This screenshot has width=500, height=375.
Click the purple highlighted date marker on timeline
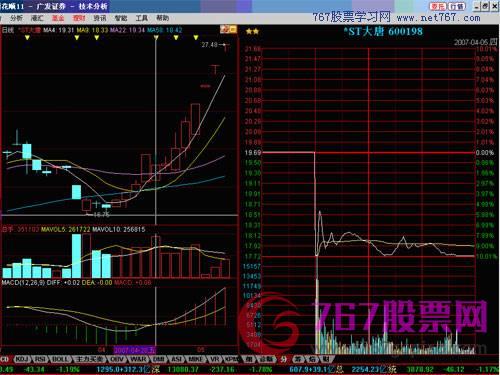tap(135, 350)
